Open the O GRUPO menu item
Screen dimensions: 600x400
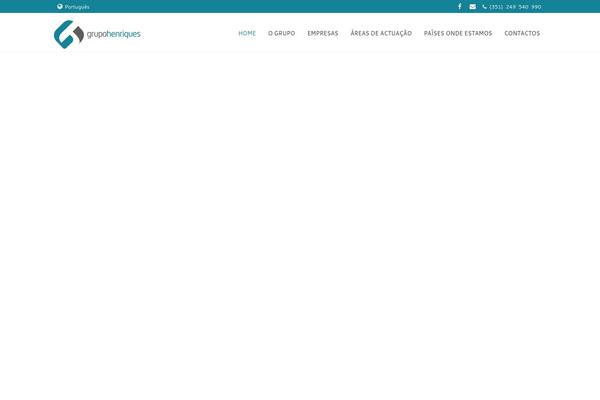click(282, 33)
